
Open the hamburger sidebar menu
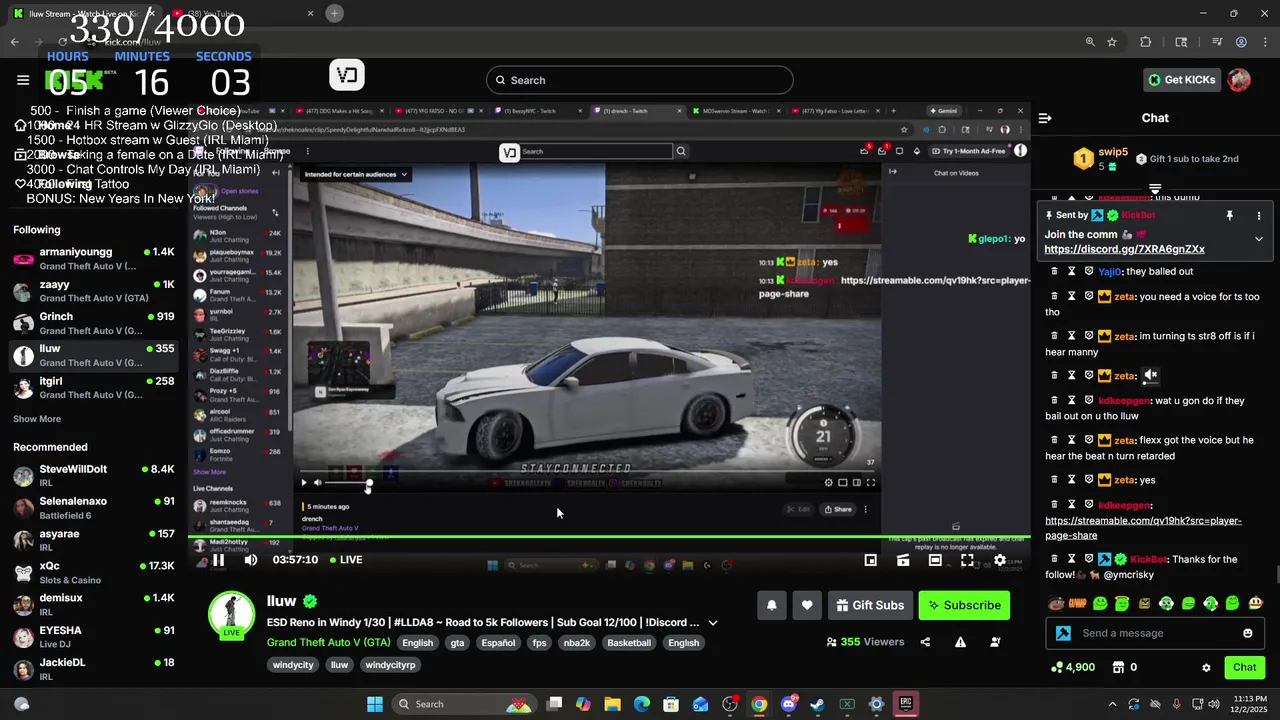(23, 80)
